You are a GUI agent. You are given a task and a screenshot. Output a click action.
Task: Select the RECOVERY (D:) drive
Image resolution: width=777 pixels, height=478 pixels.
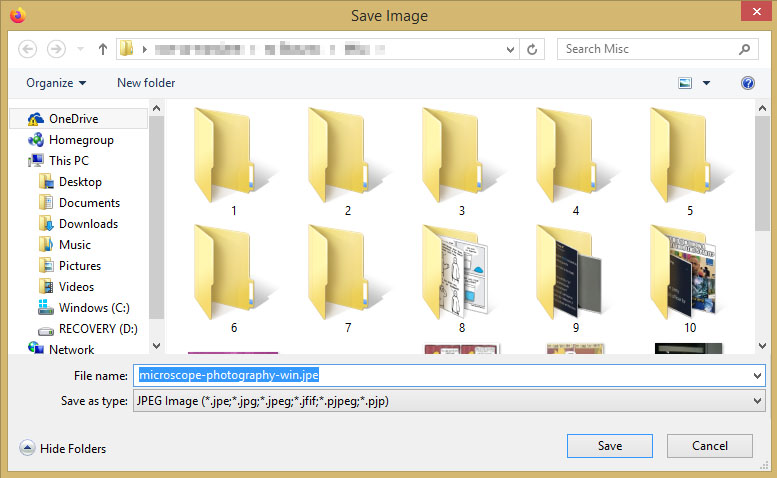click(x=98, y=329)
